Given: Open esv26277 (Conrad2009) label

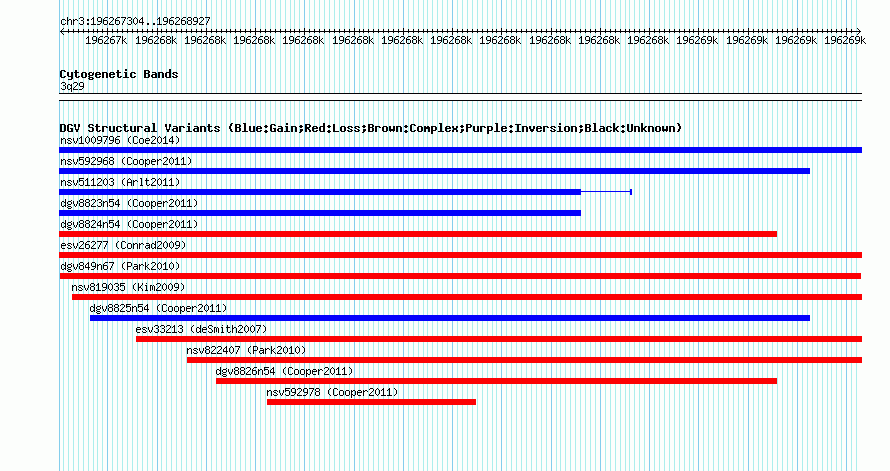Looking at the screenshot, I should coord(123,245).
